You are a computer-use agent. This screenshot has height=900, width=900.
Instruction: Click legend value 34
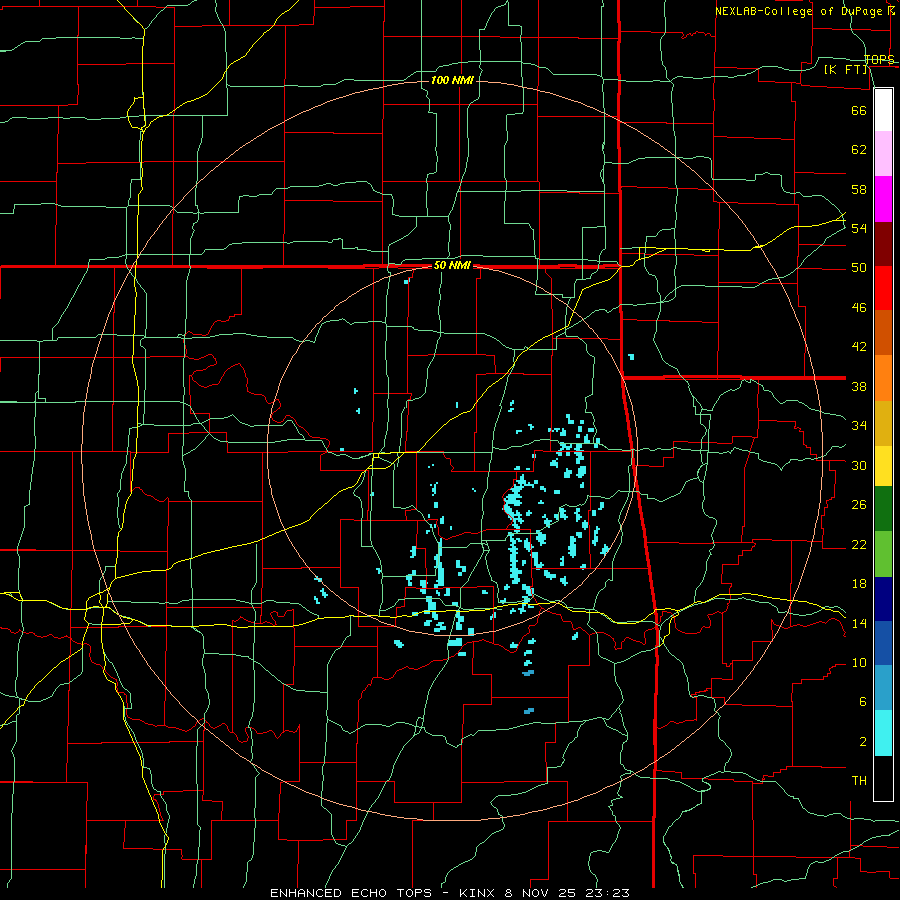tap(859, 425)
